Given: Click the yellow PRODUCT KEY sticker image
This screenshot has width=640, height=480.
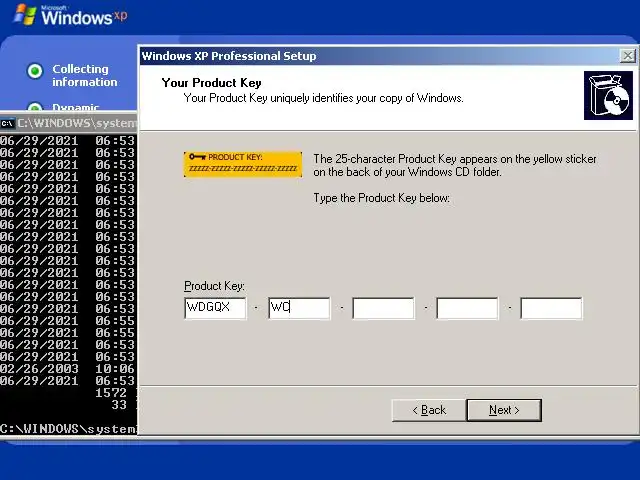Looking at the screenshot, I should tap(243, 164).
